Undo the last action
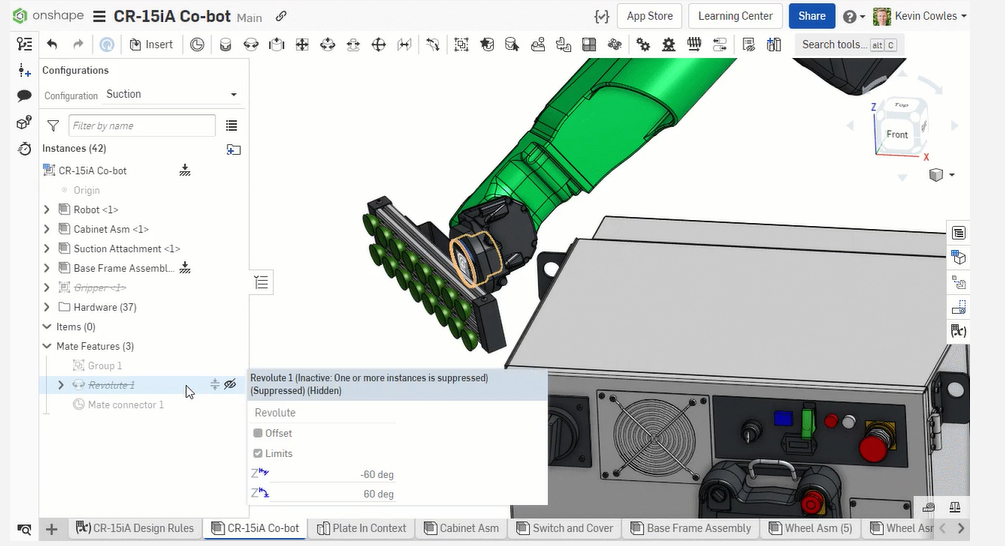 coord(53,44)
